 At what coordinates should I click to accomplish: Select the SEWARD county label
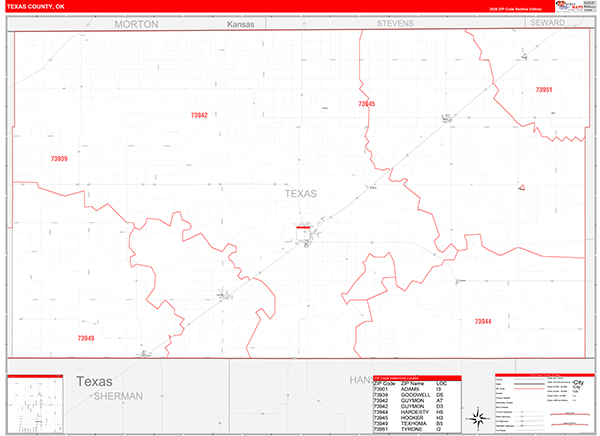click(547, 23)
